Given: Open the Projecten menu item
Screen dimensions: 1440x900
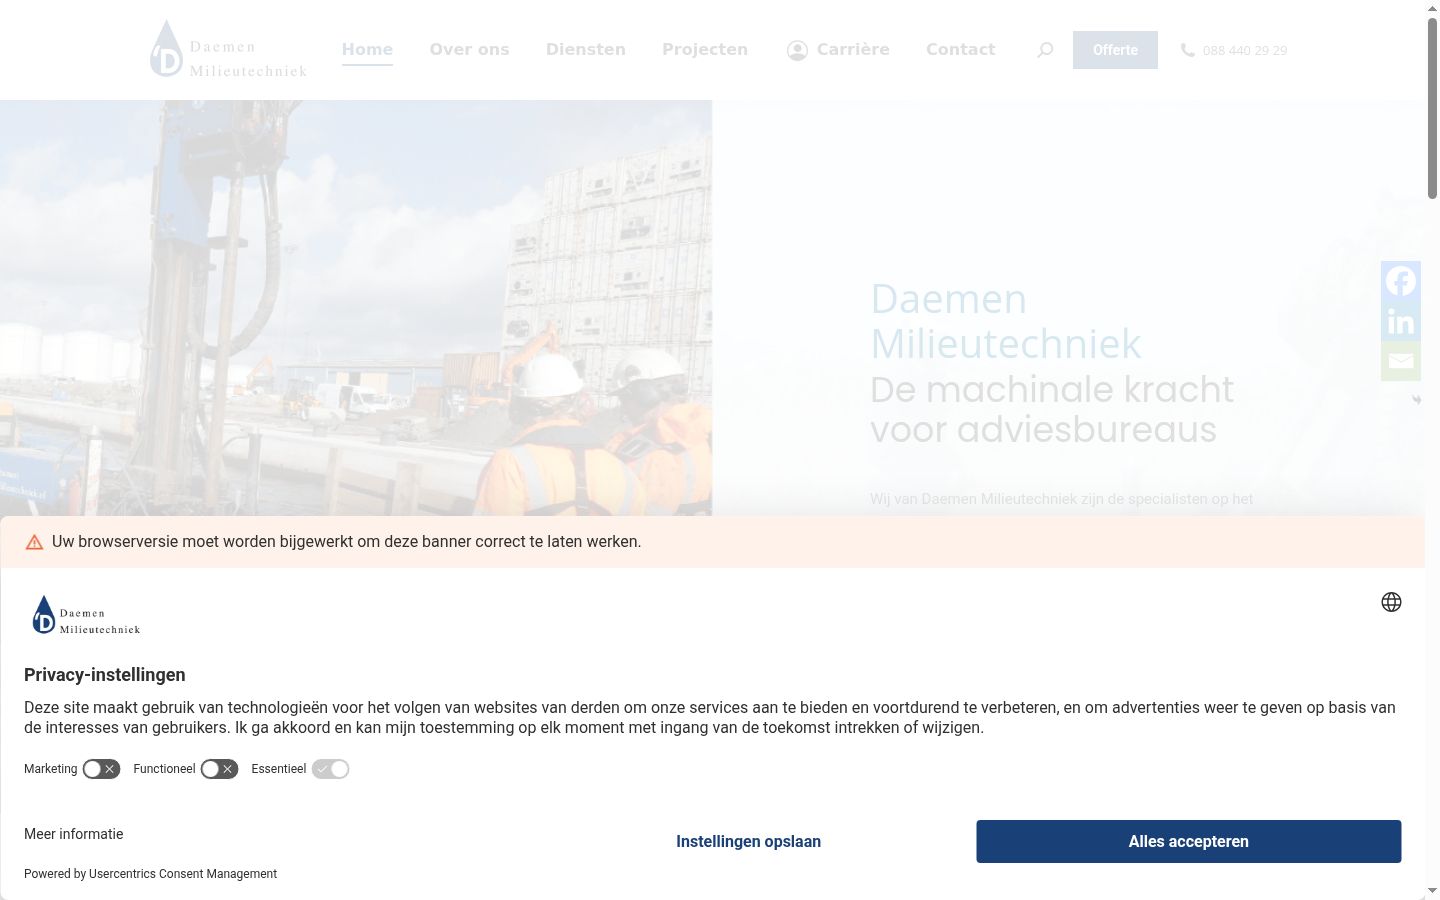Looking at the screenshot, I should pyautogui.click(x=705, y=49).
